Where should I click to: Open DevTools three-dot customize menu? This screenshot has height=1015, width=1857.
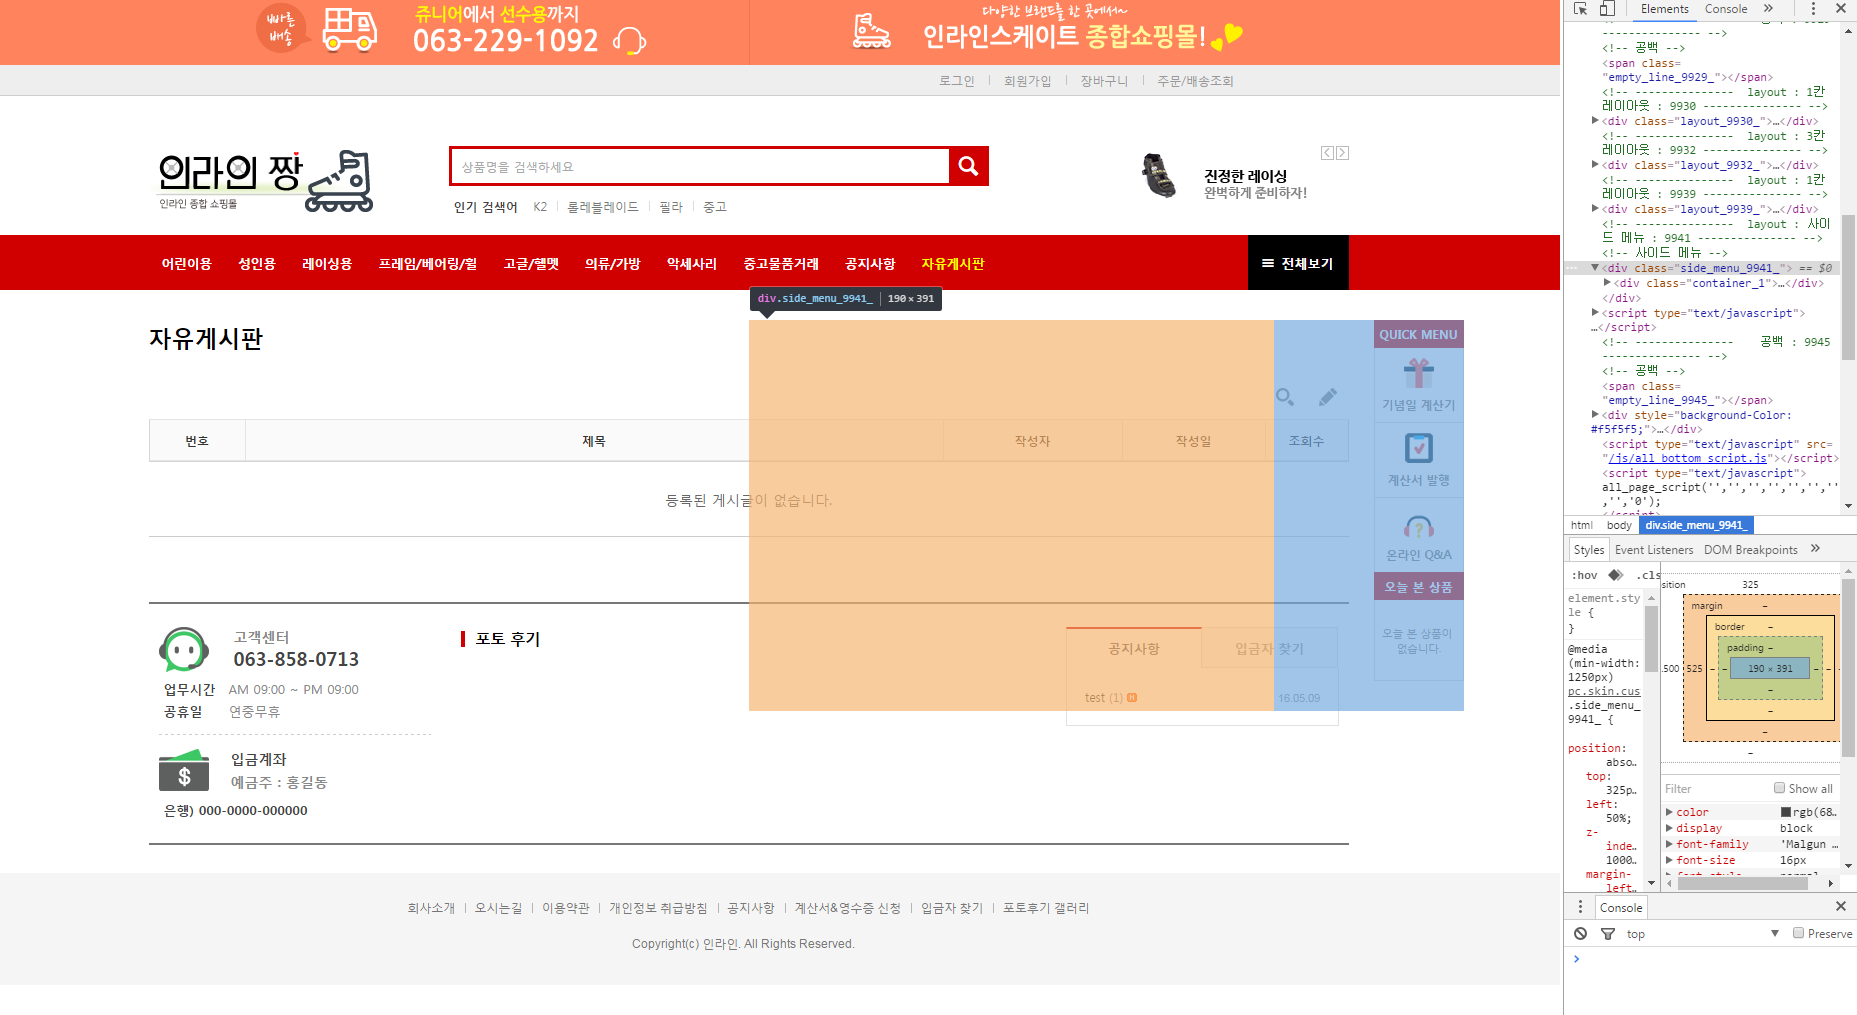pos(1813,9)
